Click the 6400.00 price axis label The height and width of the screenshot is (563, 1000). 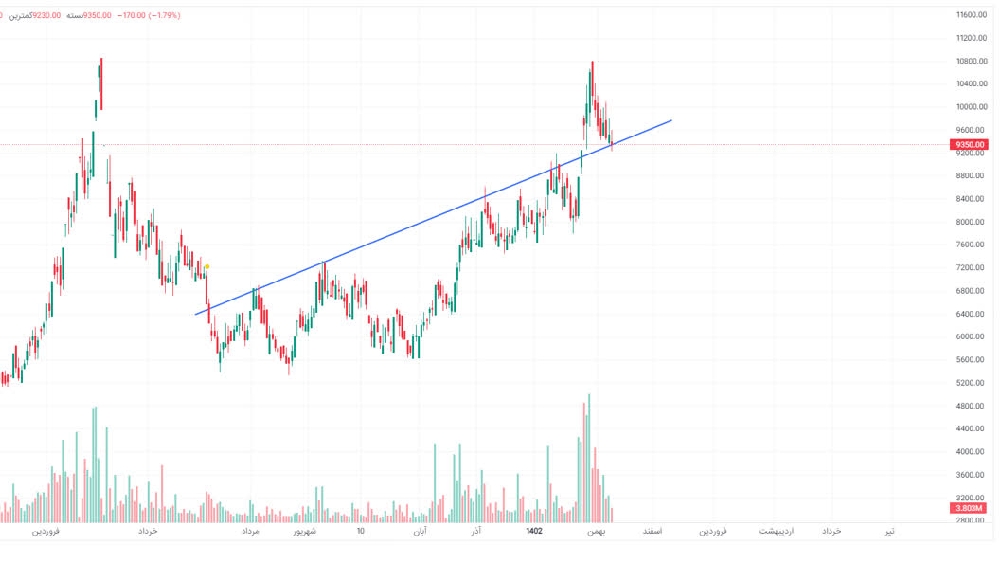coord(971,314)
